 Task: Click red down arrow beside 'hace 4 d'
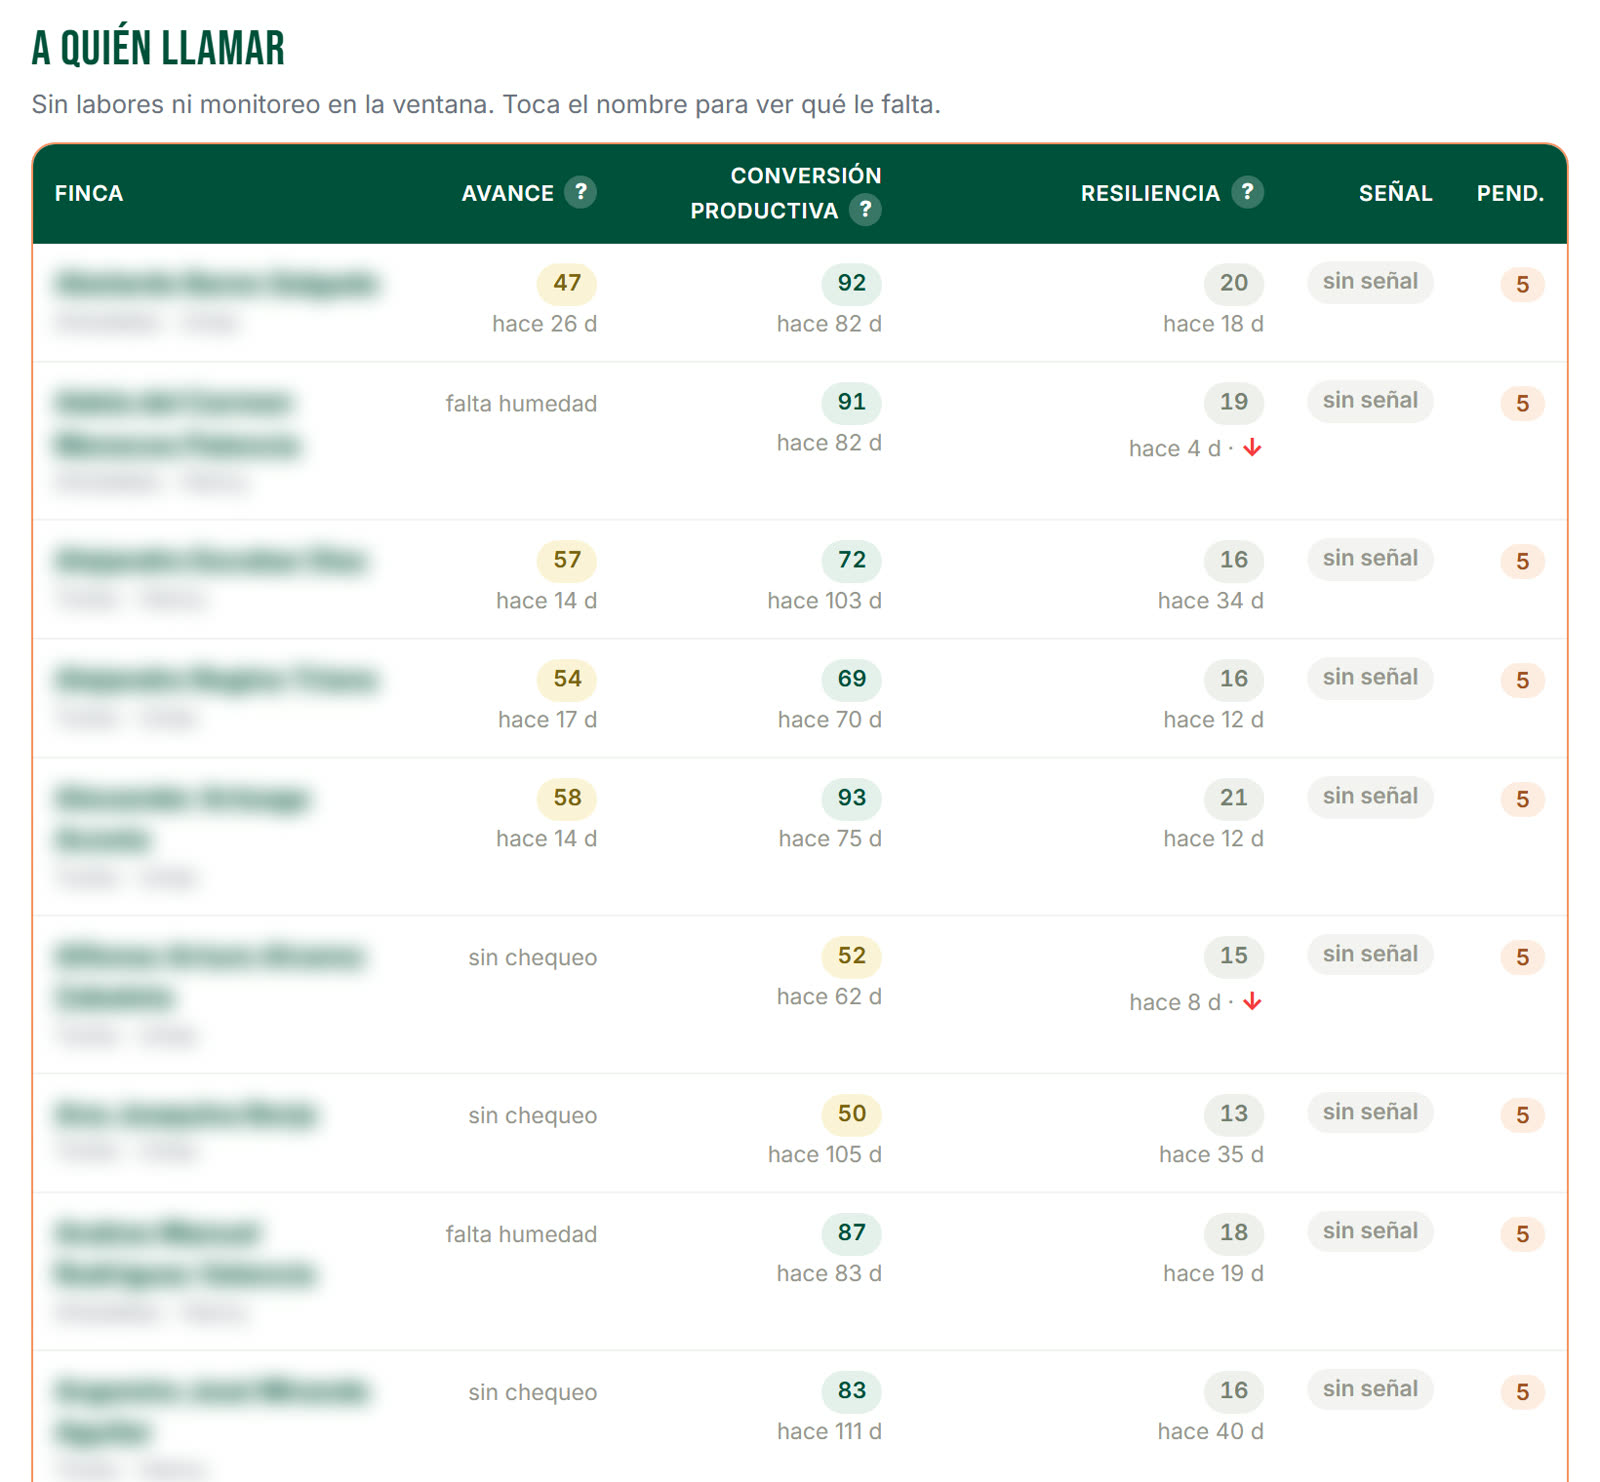click(x=1252, y=448)
